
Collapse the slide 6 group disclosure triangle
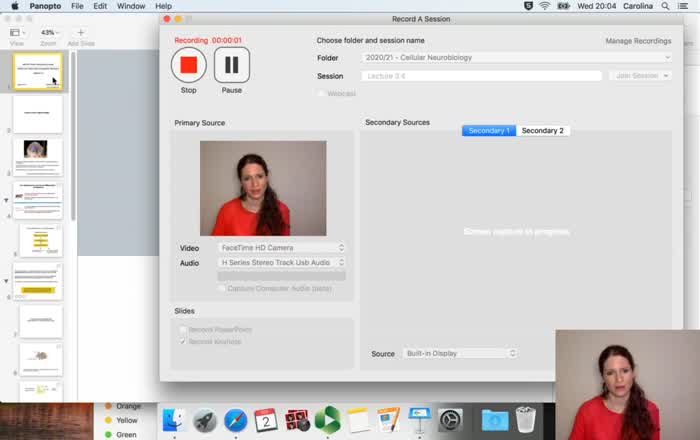click(6, 281)
